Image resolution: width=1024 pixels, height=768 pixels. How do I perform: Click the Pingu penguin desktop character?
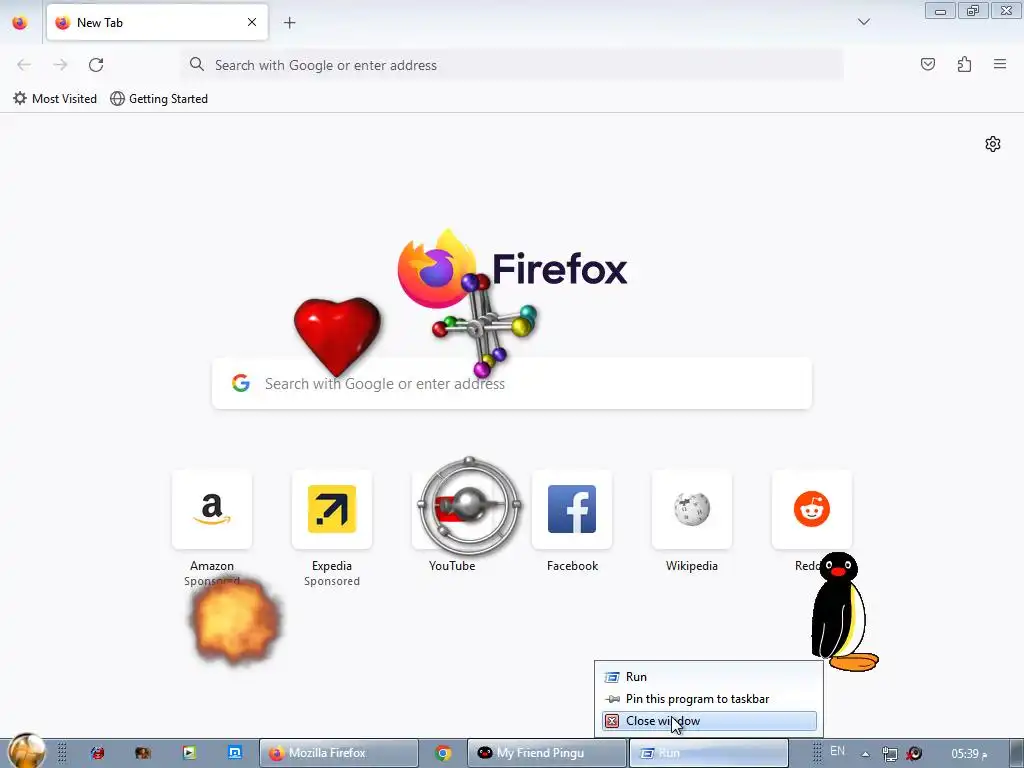tap(842, 612)
